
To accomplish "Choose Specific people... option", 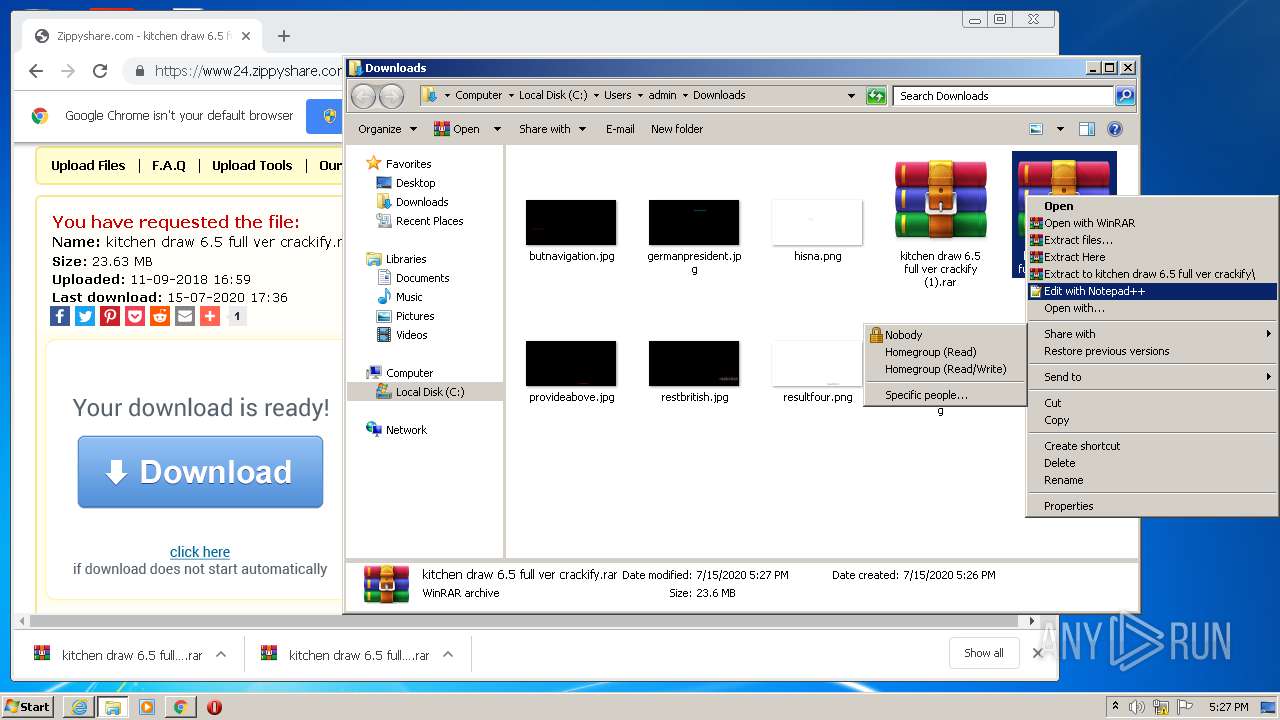I will pyautogui.click(x=945, y=395).
